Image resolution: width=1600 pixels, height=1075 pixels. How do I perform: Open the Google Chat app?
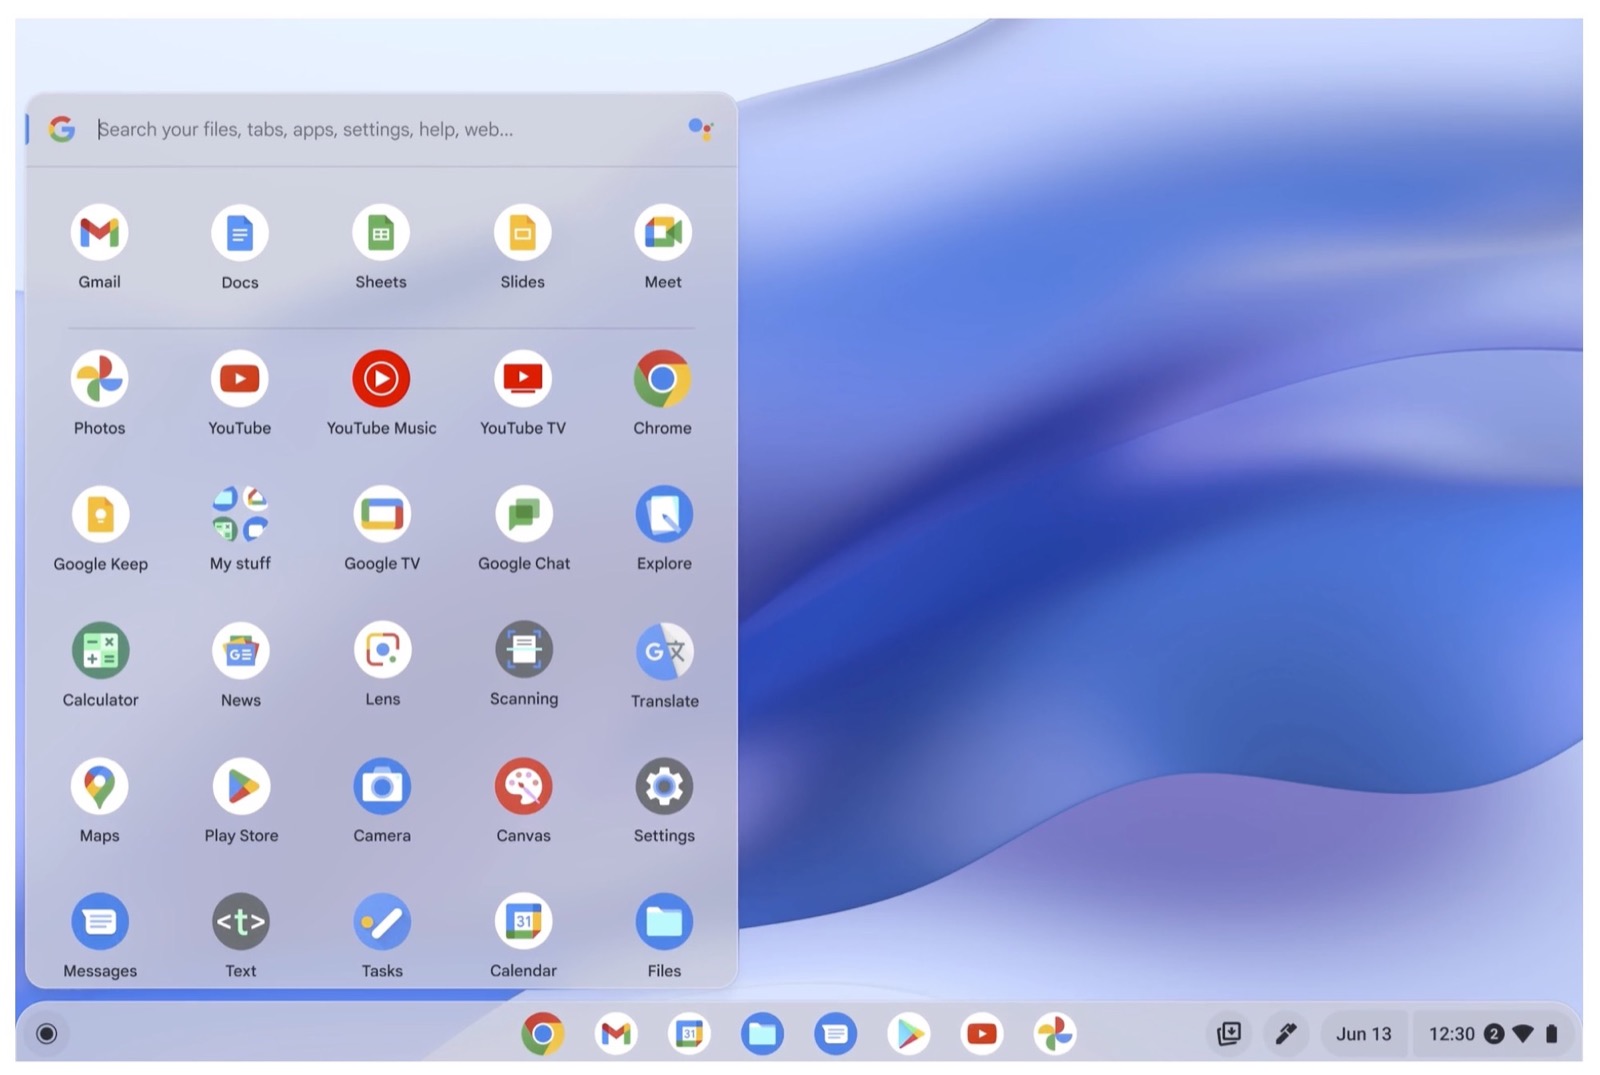524,515
